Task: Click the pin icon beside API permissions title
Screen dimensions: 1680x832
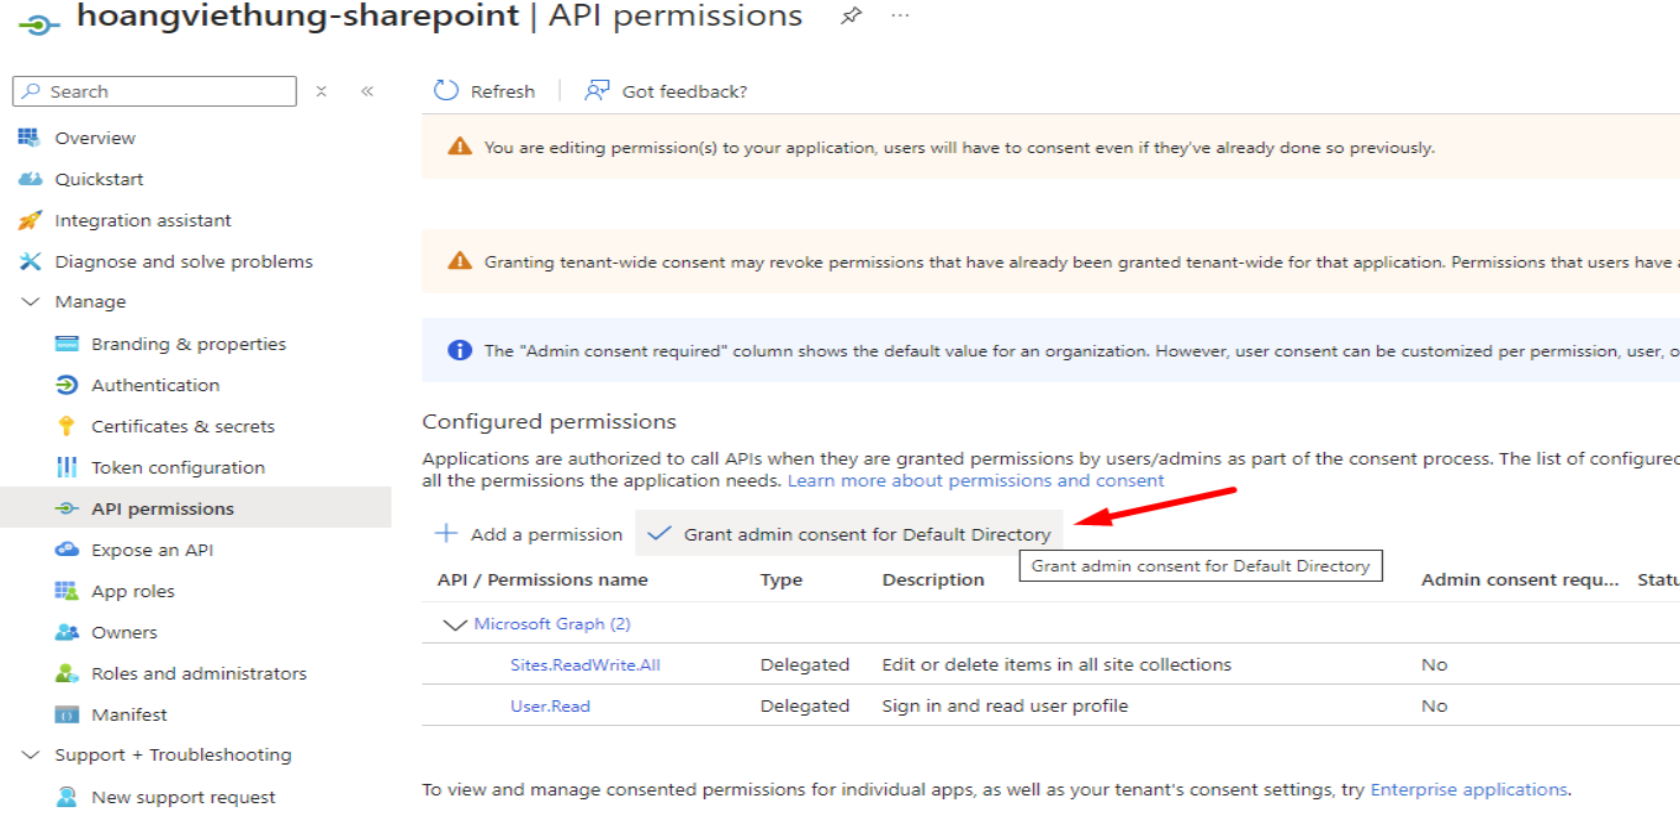Action: (851, 16)
